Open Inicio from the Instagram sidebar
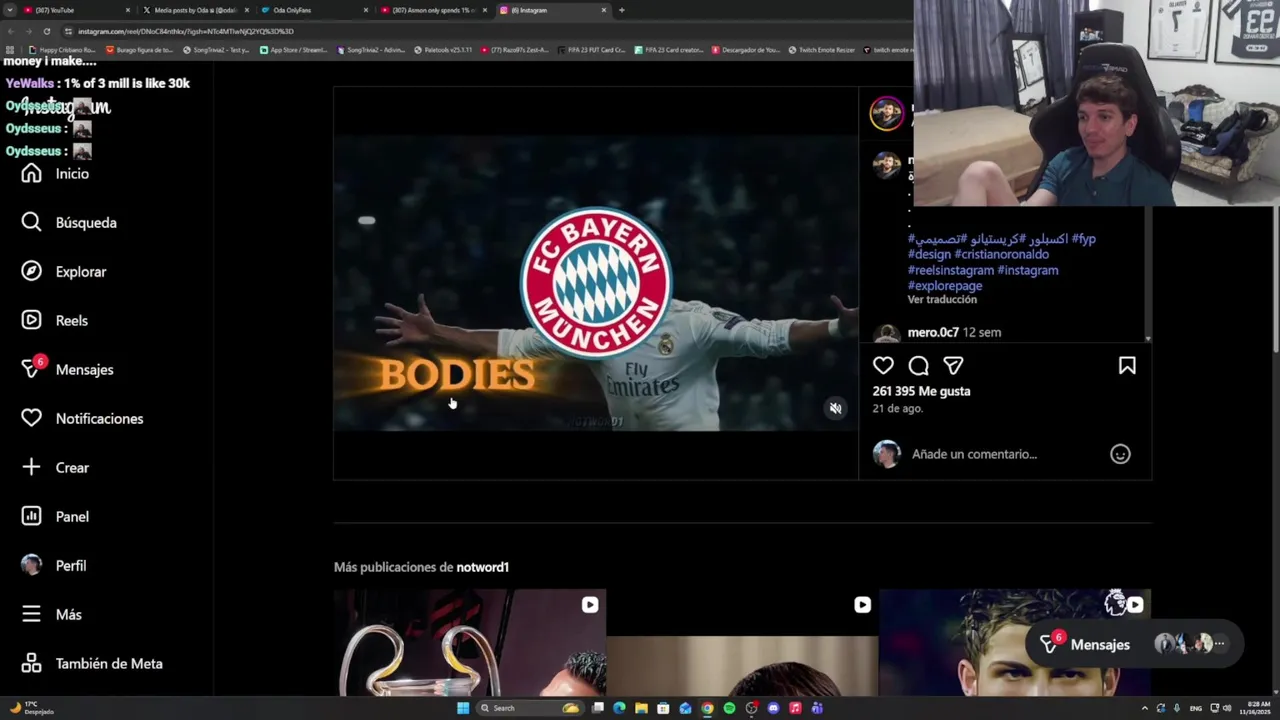The width and height of the screenshot is (1280, 720). tap(56, 174)
